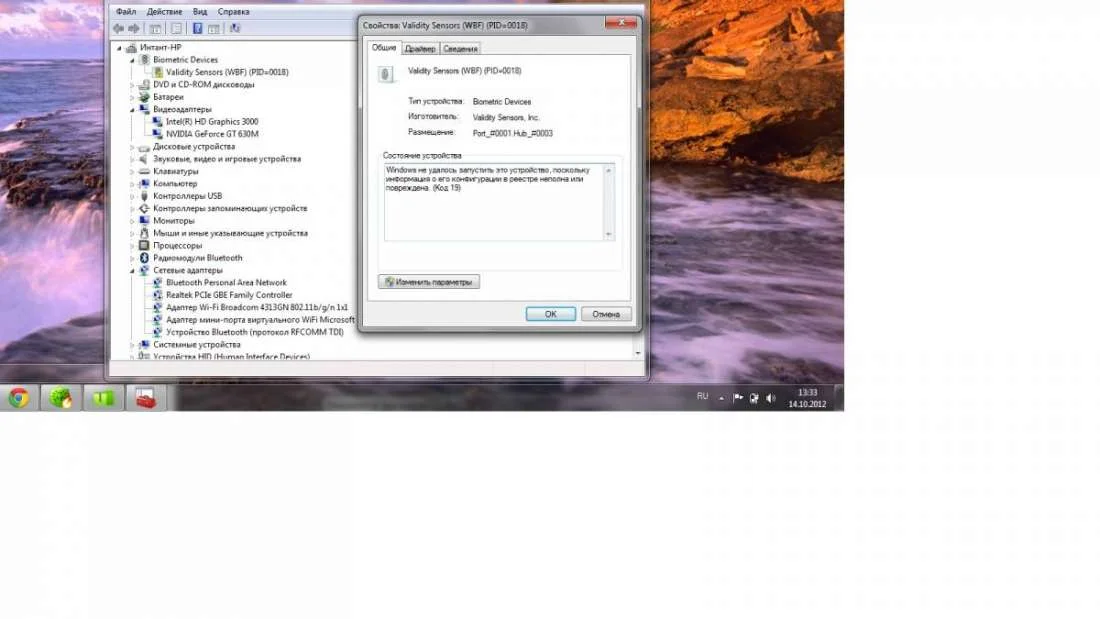Click the Bluetooth radio modules icon
Screen dimensions: 1100x619
pyautogui.click(x=145, y=258)
